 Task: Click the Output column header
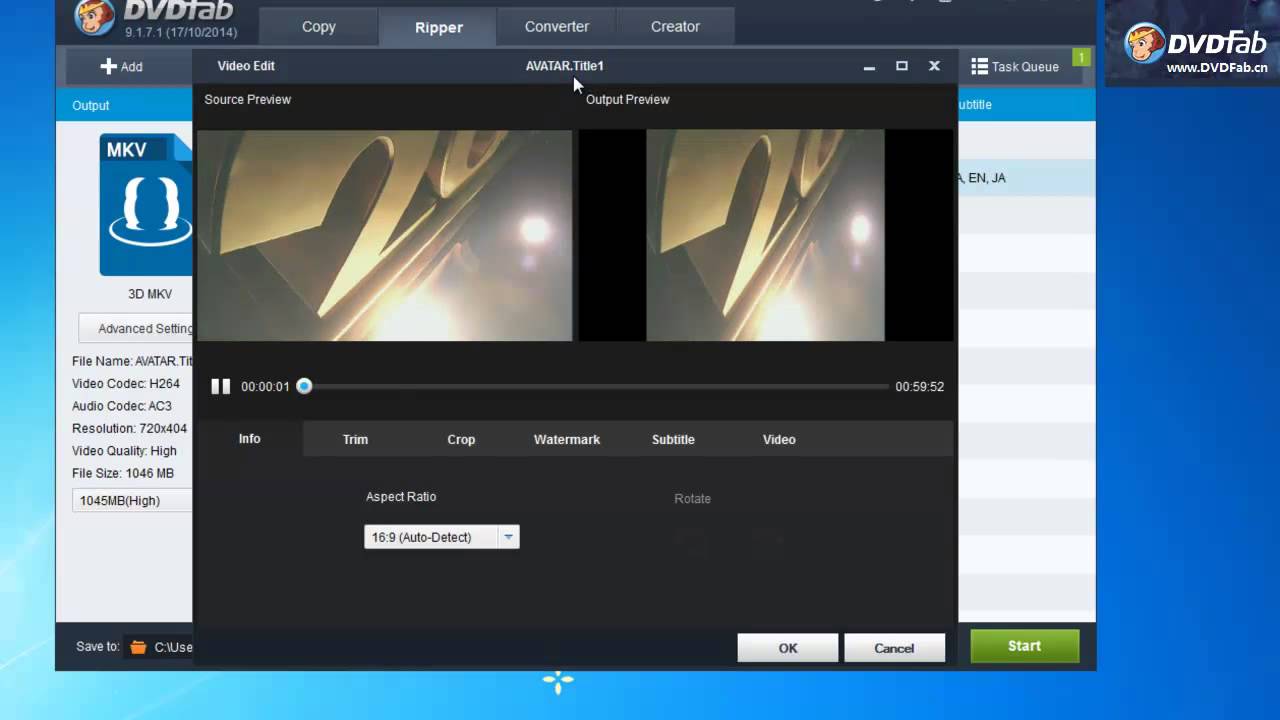tap(91, 105)
